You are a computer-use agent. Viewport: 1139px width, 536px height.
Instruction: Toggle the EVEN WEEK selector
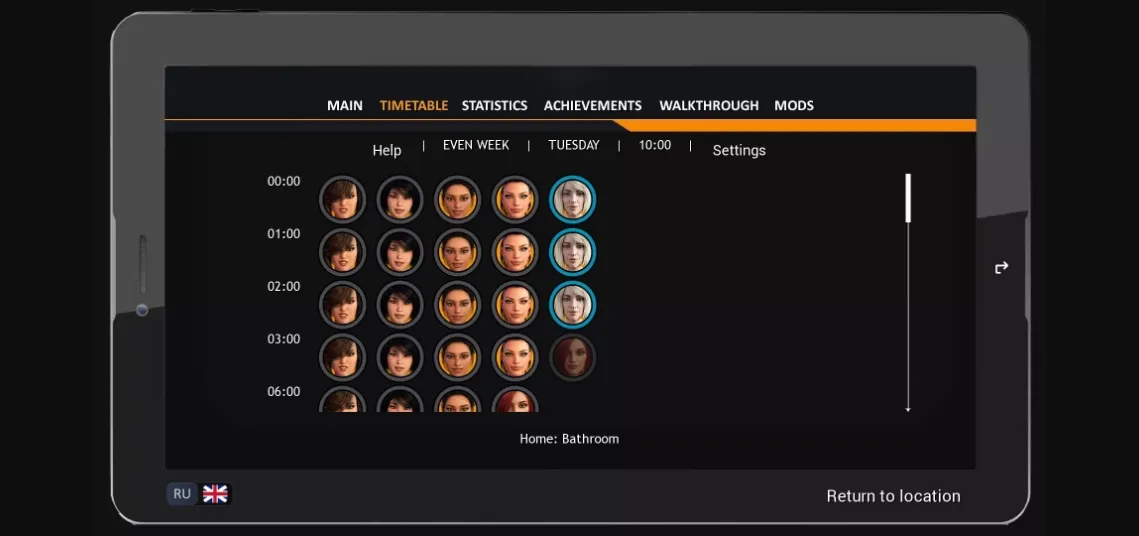coord(476,145)
